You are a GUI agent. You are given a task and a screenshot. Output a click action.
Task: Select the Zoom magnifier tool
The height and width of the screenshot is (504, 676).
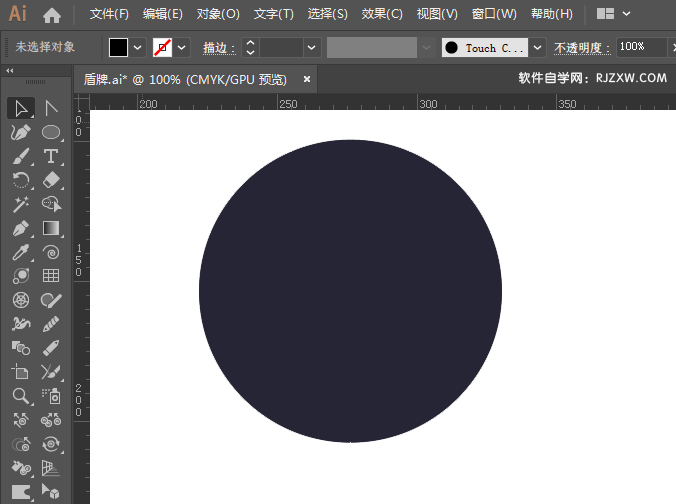[21, 395]
